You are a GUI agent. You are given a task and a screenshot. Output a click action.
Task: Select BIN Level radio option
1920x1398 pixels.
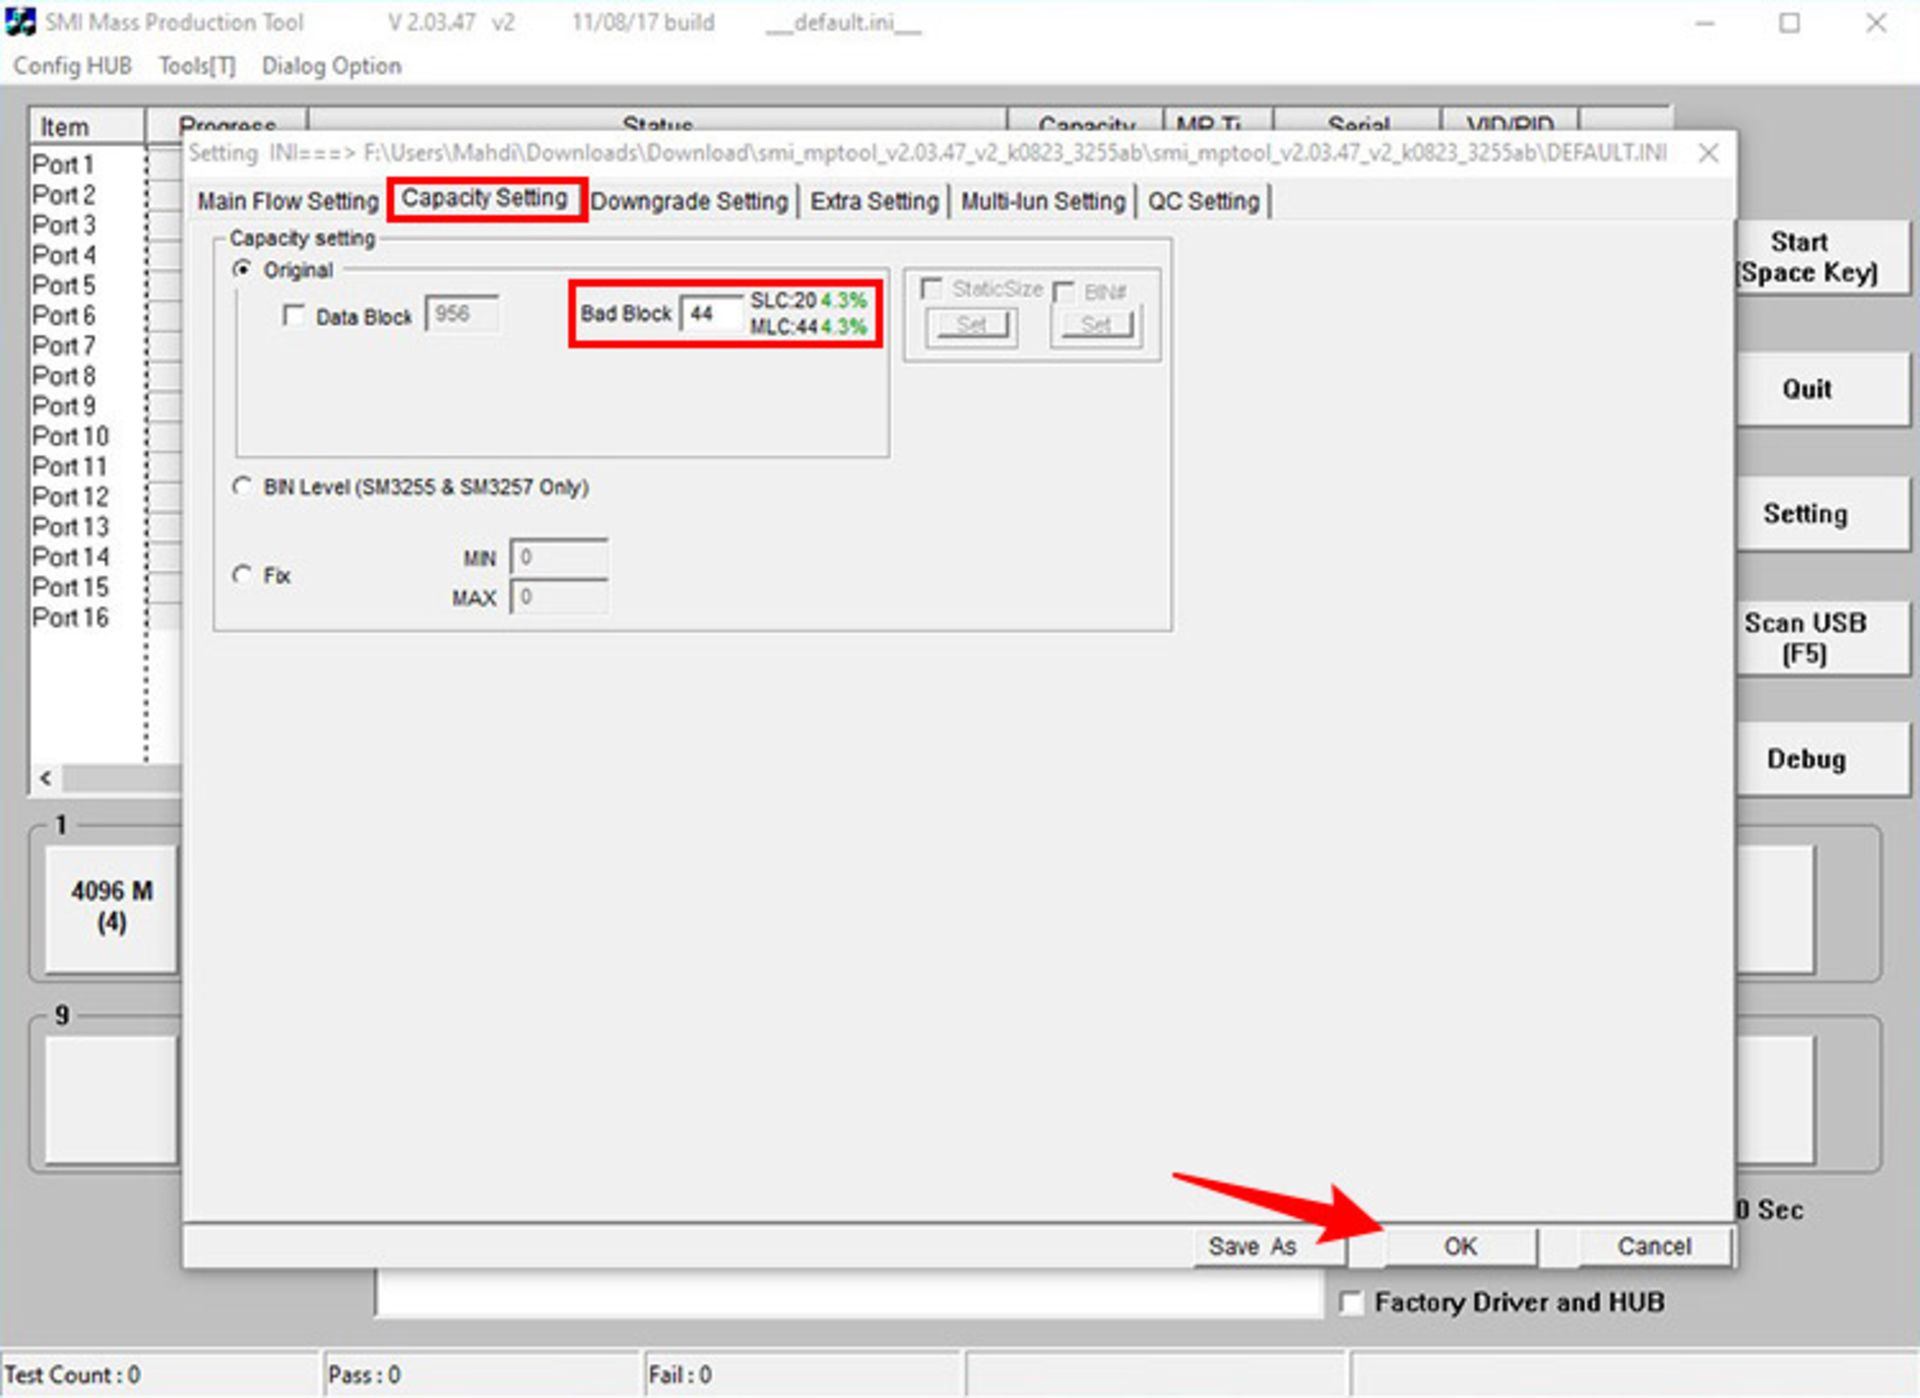tap(242, 487)
